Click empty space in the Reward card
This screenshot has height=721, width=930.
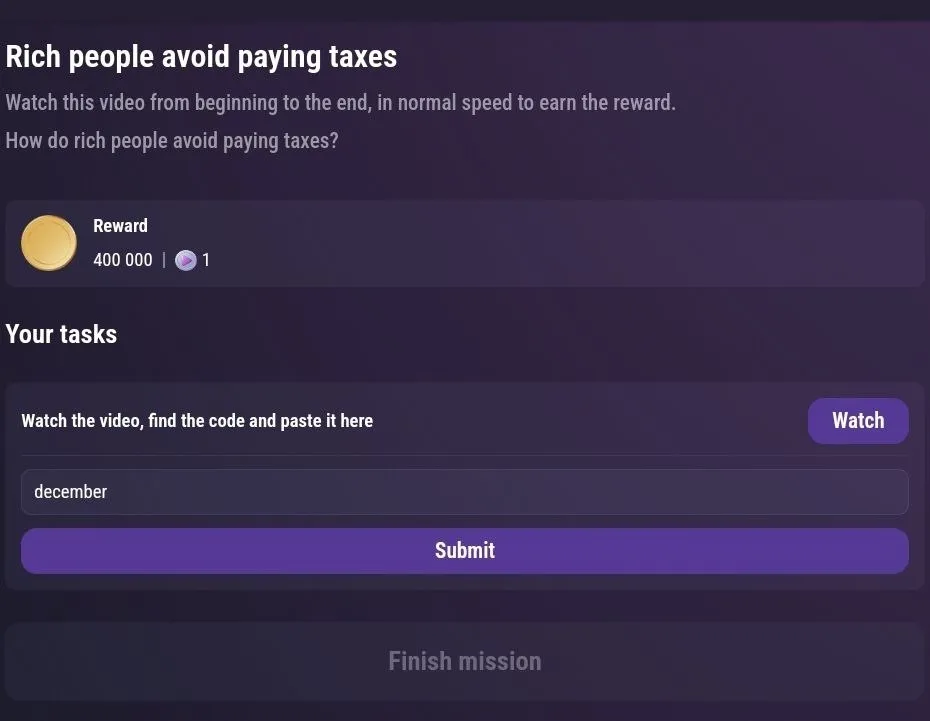(x=600, y=244)
